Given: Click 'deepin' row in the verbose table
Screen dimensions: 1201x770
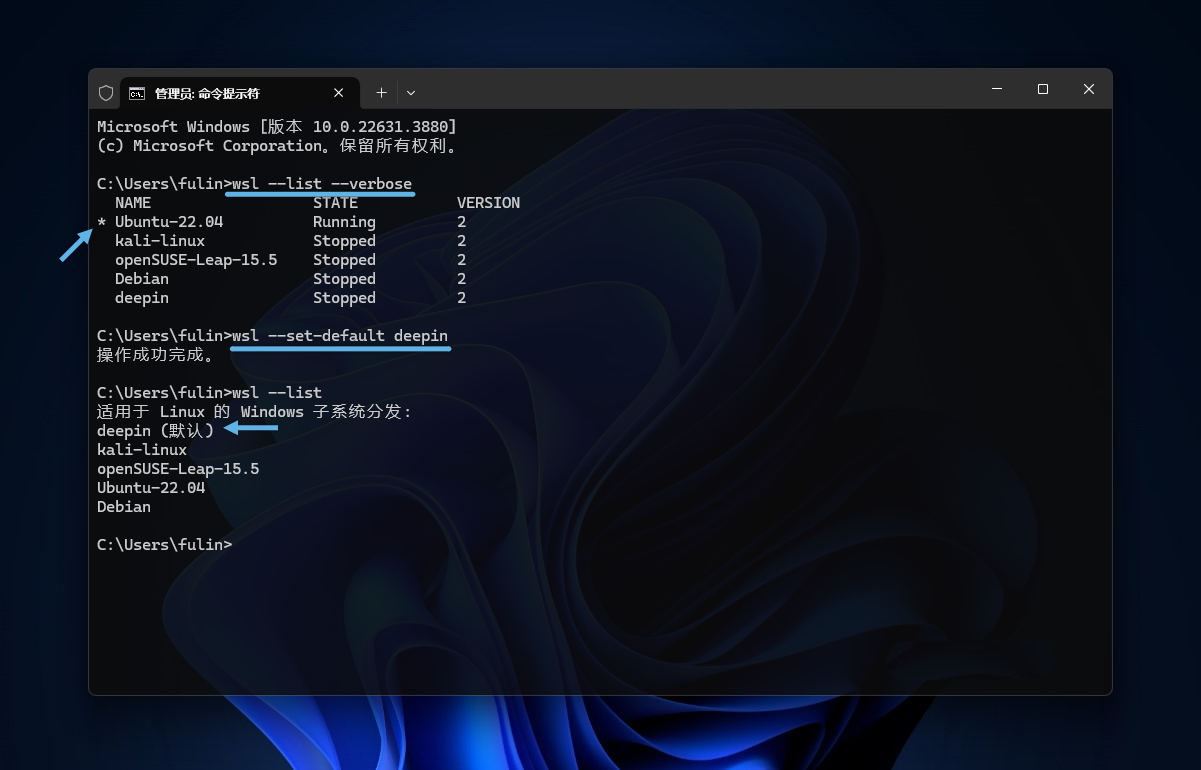Looking at the screenshot, I should coord(142,298).
